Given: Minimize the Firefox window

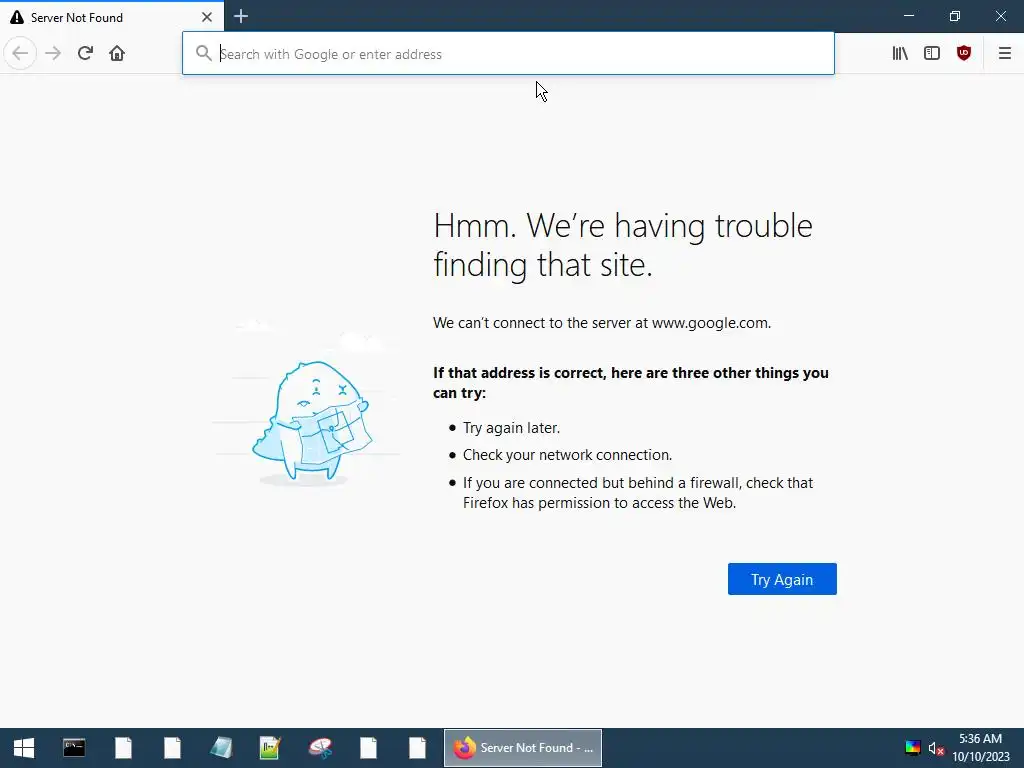Looking at the screenshot, I should (909, 16).
